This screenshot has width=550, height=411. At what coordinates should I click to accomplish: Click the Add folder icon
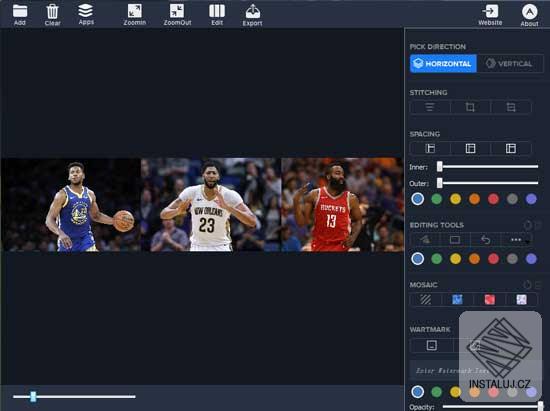[20, 11]
